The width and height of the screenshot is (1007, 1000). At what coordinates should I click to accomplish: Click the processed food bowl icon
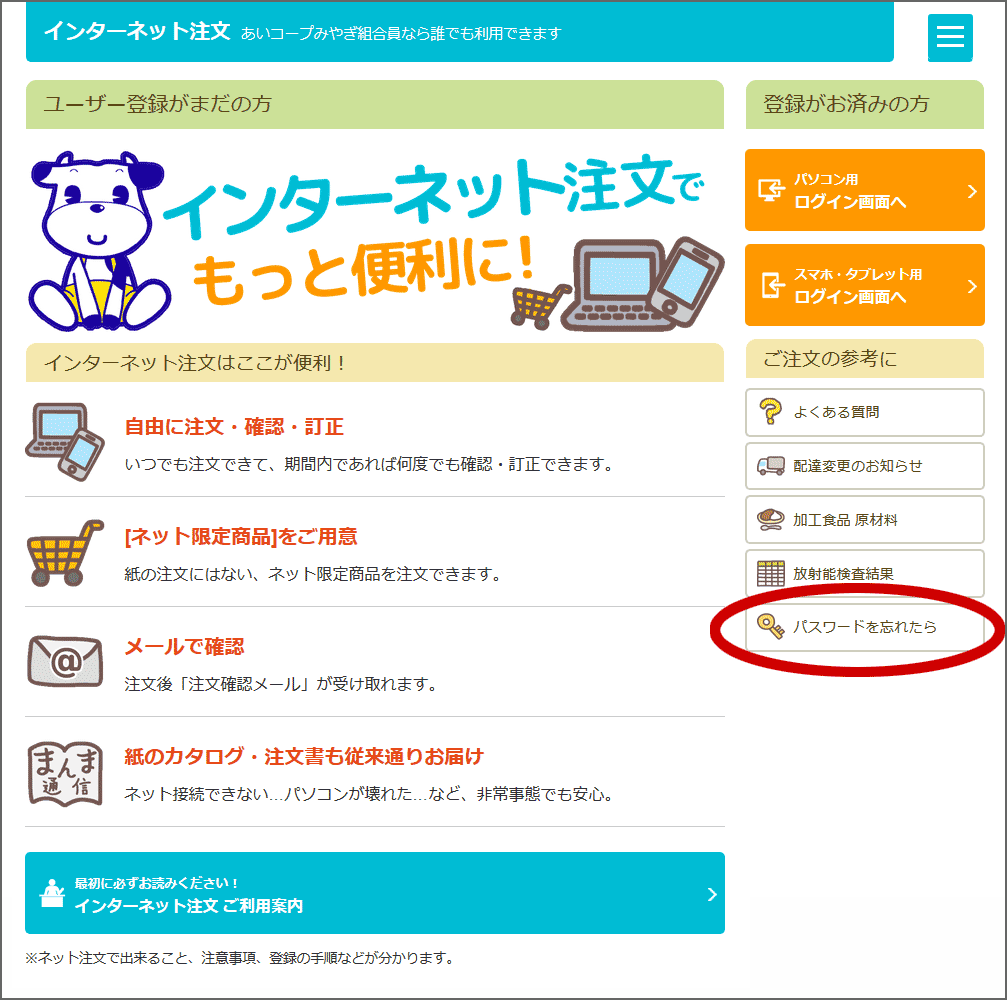click(771, 519)
